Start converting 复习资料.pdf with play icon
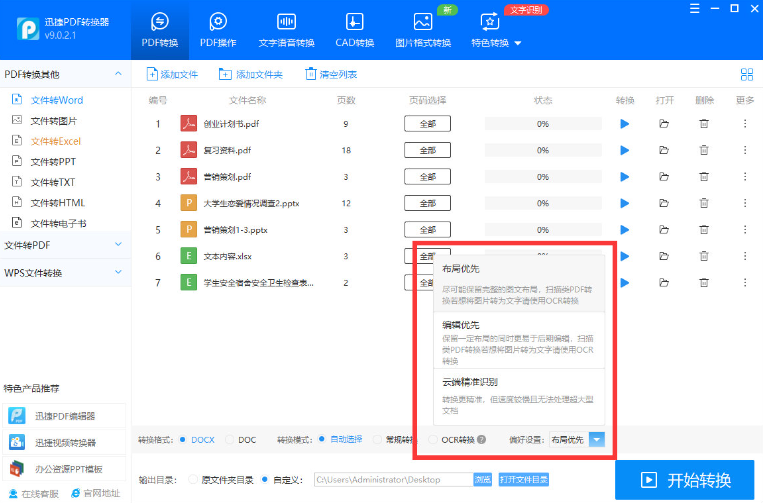This screenshot has width=763, height=503. 625,150
